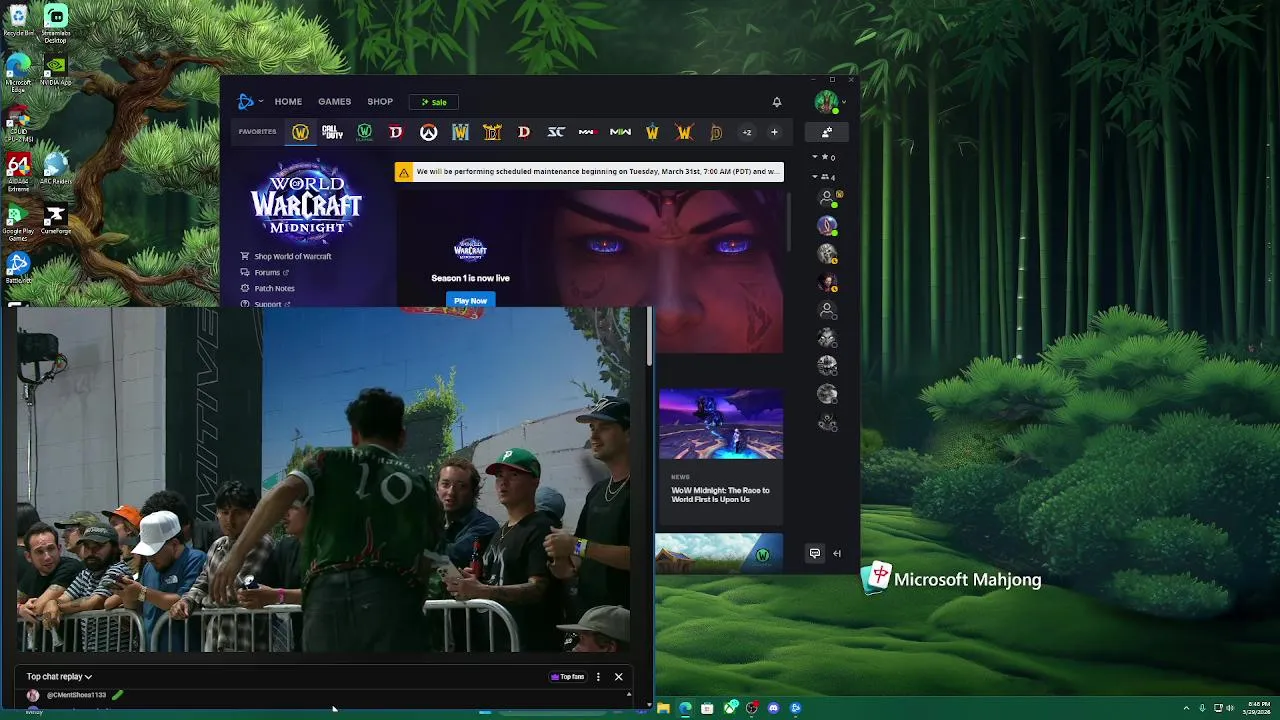1280x720 pixels.
Task: Open Discord from the taskbar
Action: (x=773, y=708)
